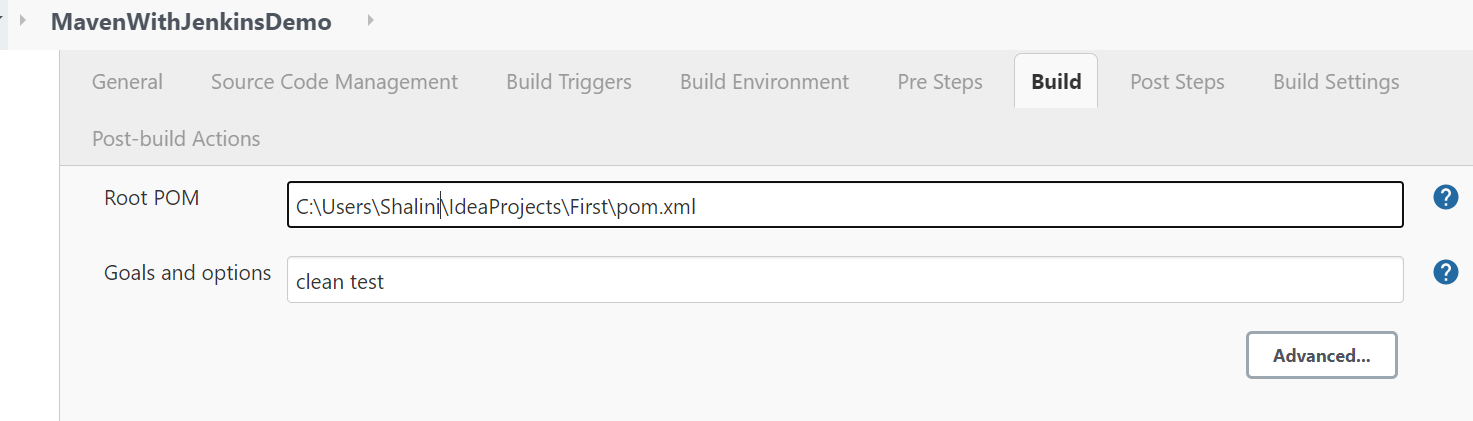Screen dimensions: 1473x421
Task: Open help for Goals and options
Action: click(1445, 272)
